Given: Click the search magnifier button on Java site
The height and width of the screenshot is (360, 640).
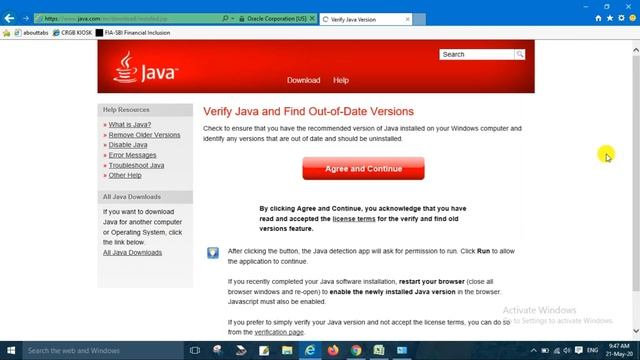Looking at the screenshot, I should pyautogui.click(x=520, y=54).
